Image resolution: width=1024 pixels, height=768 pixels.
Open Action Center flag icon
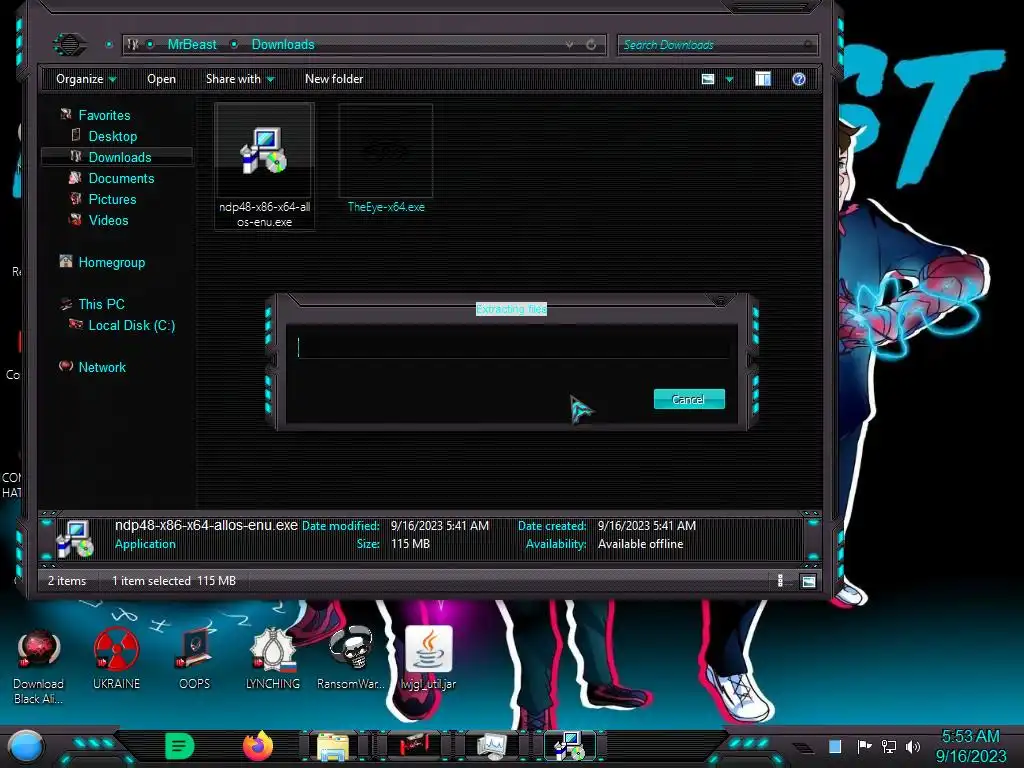pos(863,746)
